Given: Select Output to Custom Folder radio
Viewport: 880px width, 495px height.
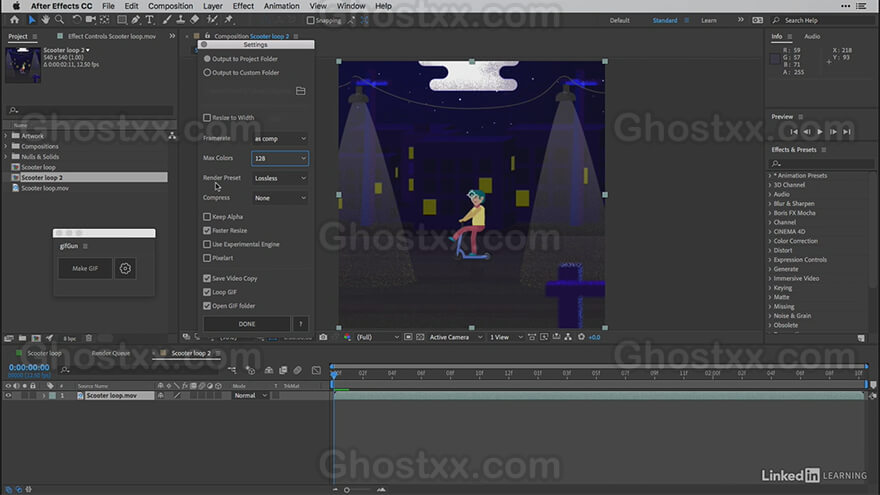Looking at the screenshot, I should coord(207,72).
